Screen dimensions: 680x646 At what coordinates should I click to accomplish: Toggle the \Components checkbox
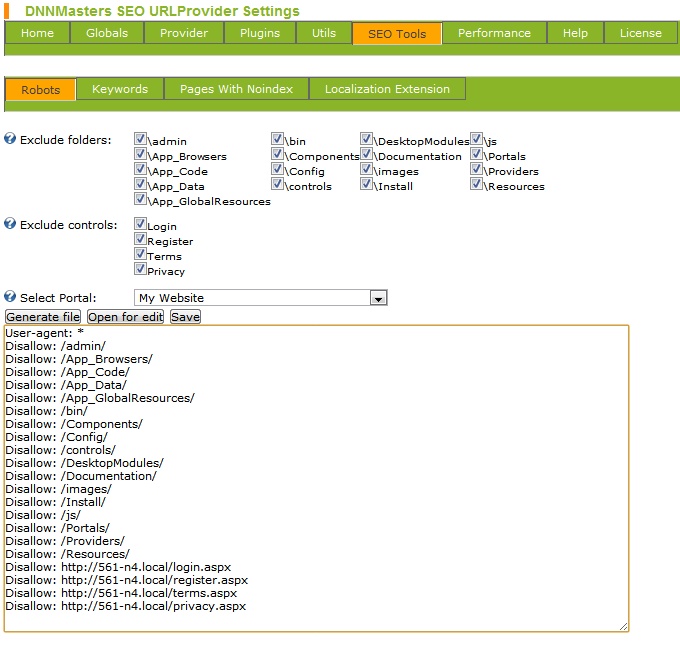tap(278, 154)
